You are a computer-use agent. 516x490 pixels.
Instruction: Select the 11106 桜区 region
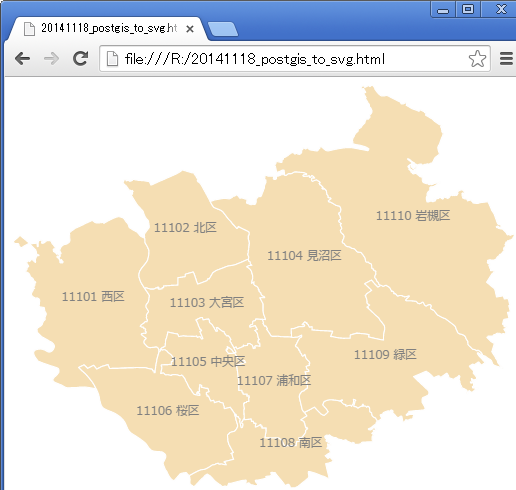point(168,410)
